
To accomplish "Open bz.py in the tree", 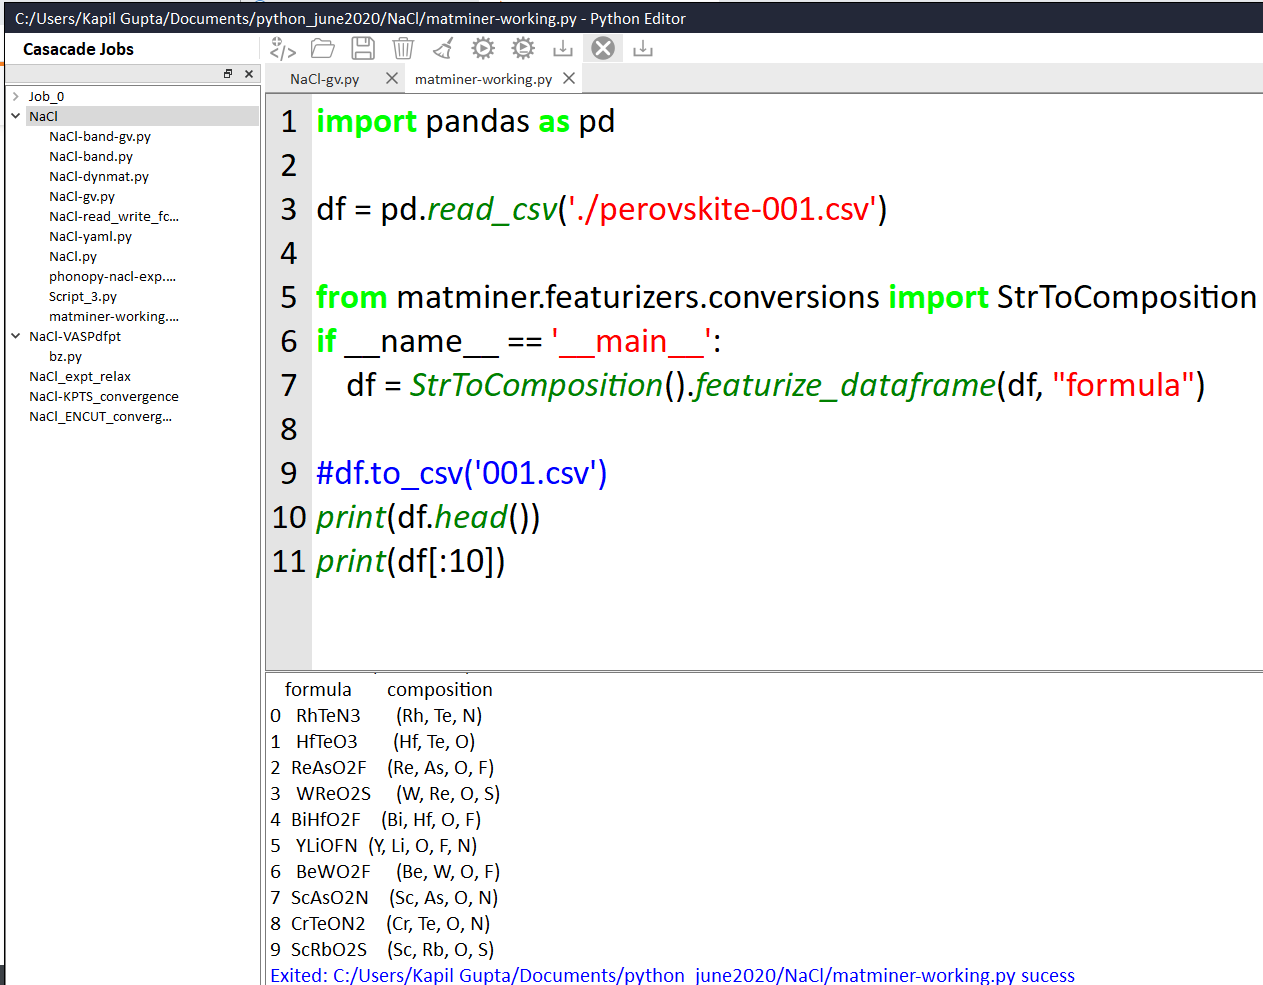I will coord(65,356).
